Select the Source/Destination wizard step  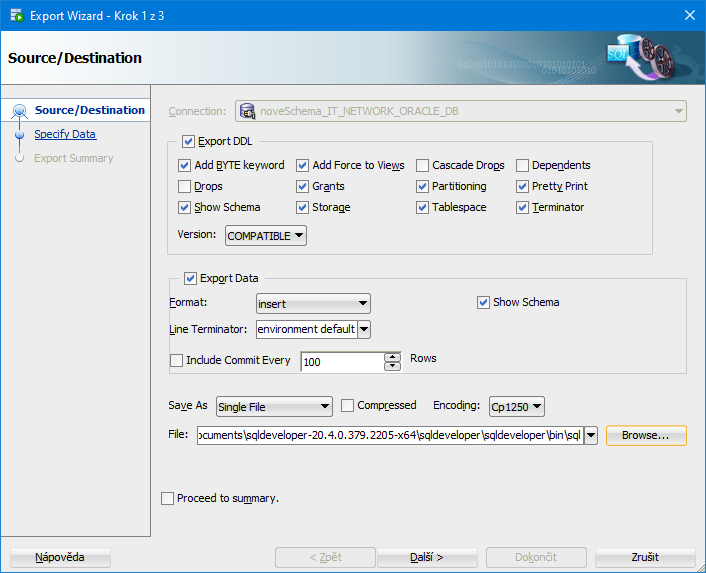pyautogui.click(x=89, y=110)
